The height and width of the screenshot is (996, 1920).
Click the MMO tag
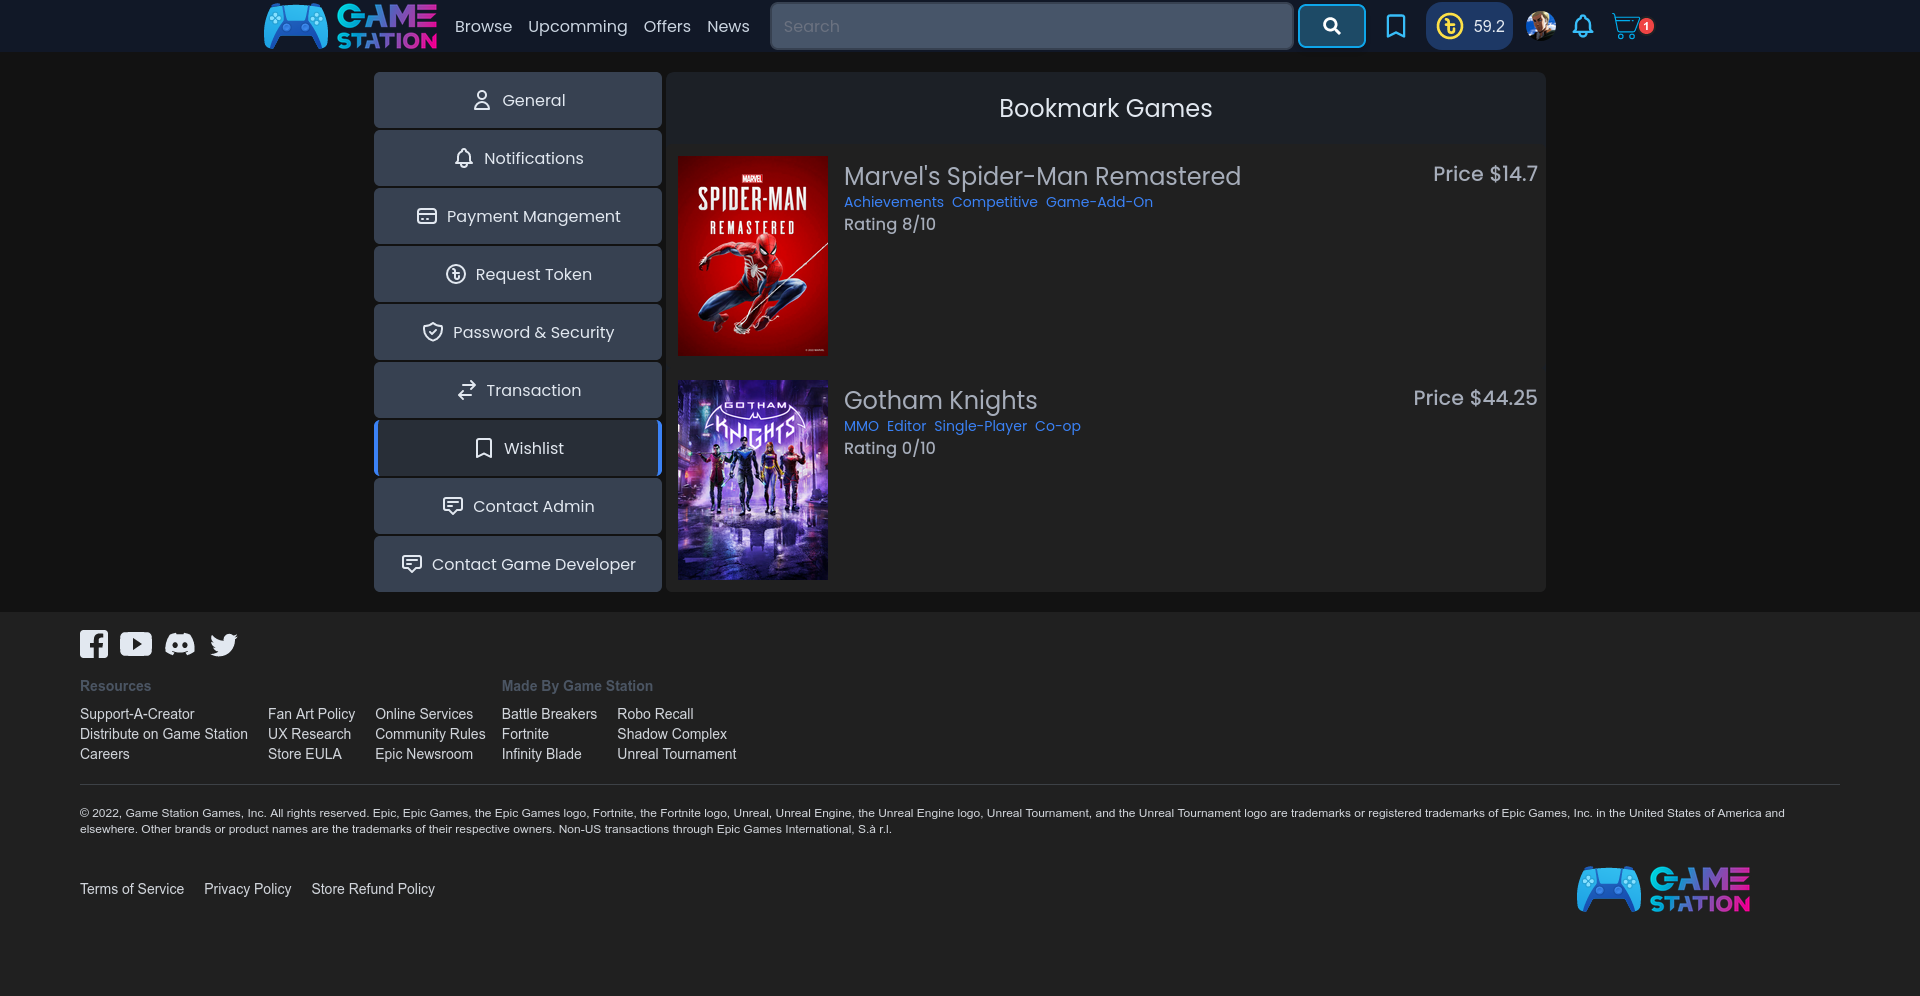coord(861,426)
